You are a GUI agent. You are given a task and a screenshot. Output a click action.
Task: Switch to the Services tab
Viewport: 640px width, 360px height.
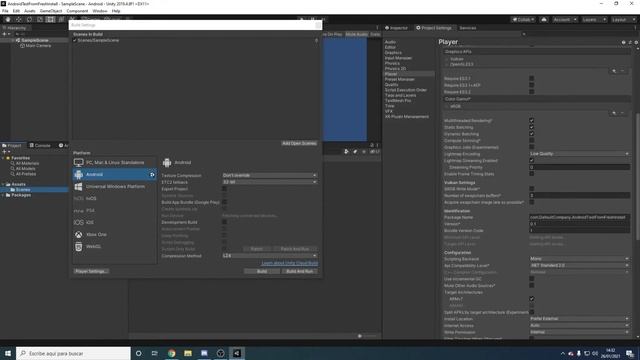[468, 28]
